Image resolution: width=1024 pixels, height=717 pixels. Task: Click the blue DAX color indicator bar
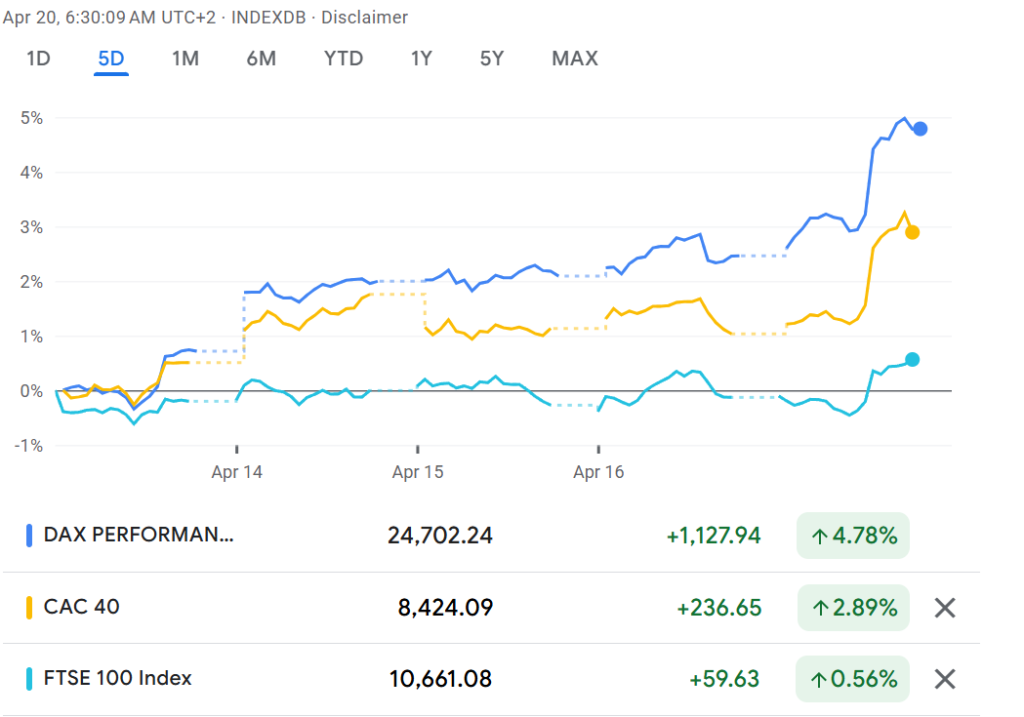click(29, 536)
